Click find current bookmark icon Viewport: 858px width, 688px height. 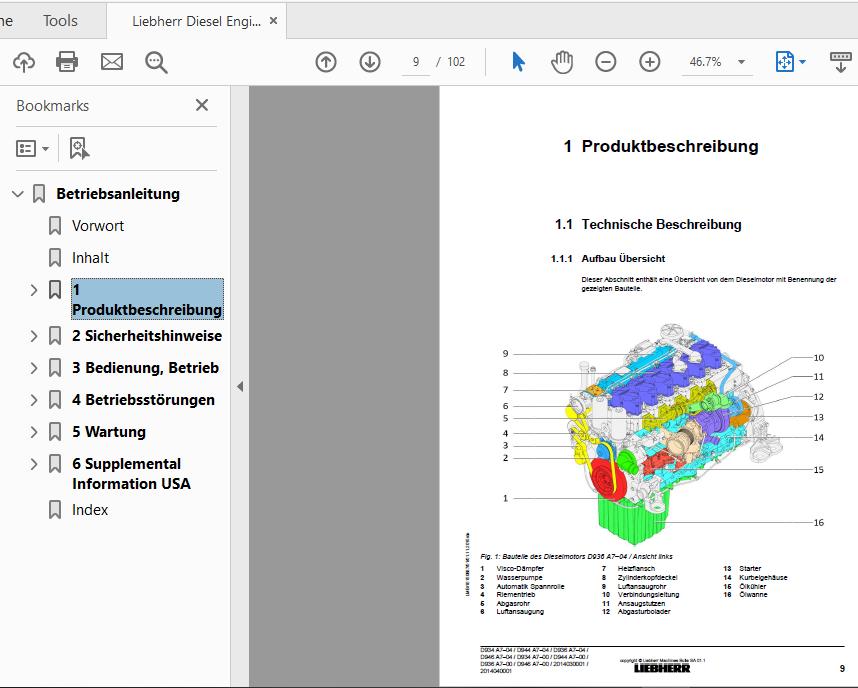tap(79, 148)
